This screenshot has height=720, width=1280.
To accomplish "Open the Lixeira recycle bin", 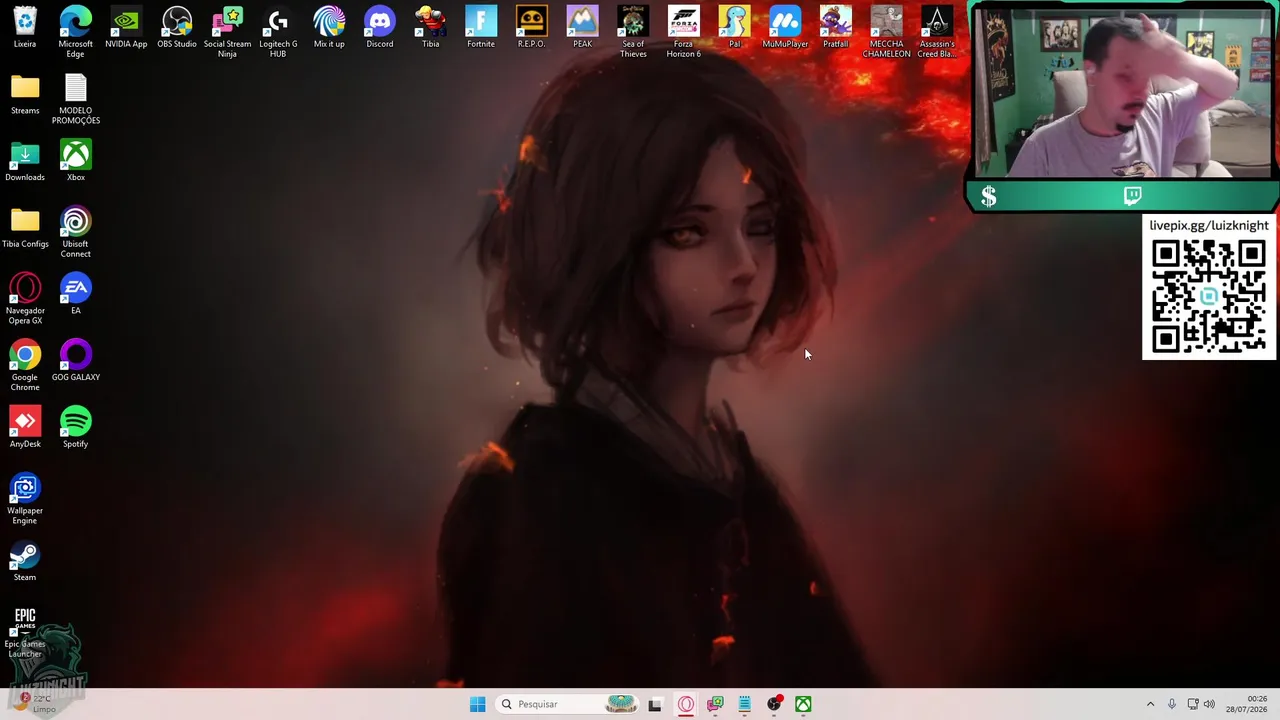I will click(25, 27).
